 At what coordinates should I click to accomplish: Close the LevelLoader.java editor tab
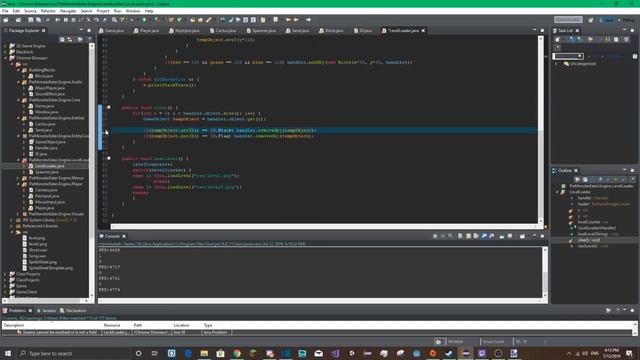click(x=423, y=31)
